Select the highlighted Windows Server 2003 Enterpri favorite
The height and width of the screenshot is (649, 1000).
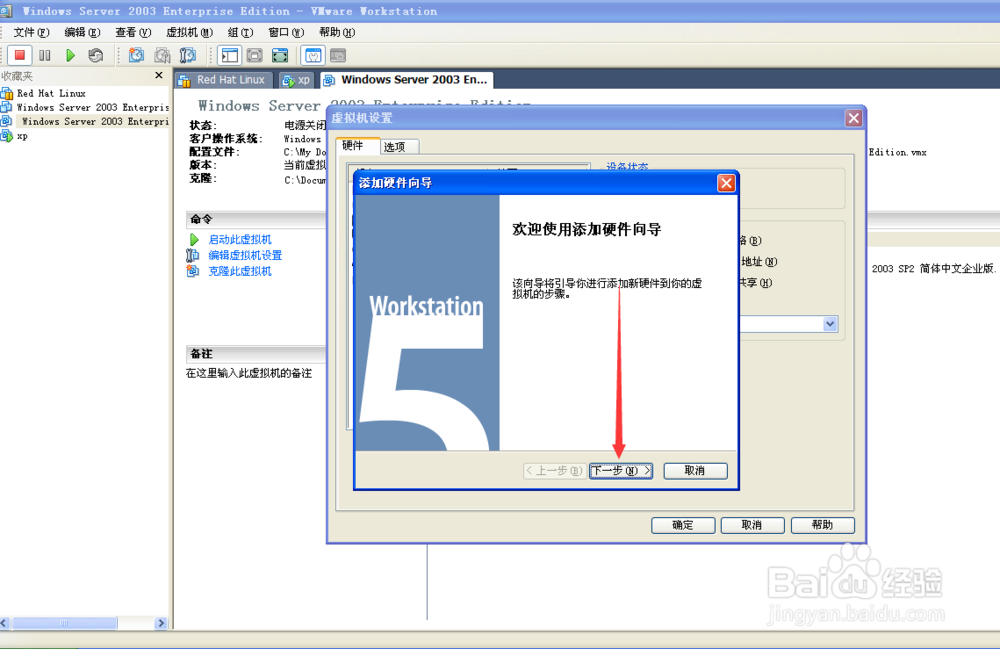click(x=95, y=121)
